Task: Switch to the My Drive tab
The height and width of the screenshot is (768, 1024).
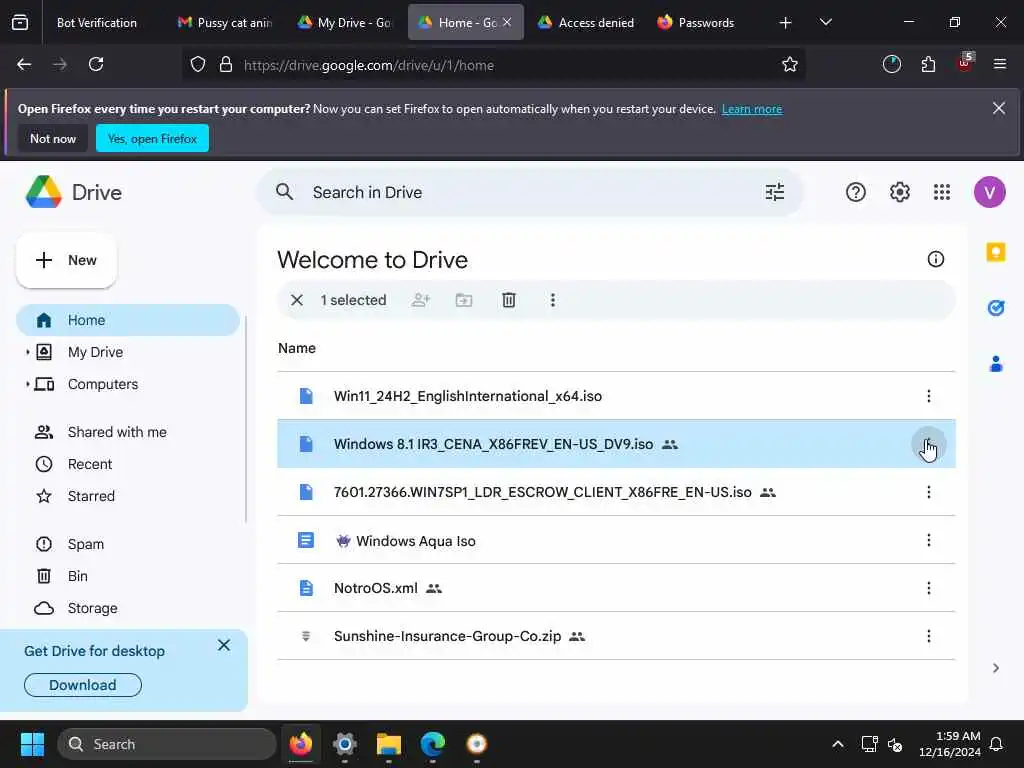Action: tap(344, 23)
